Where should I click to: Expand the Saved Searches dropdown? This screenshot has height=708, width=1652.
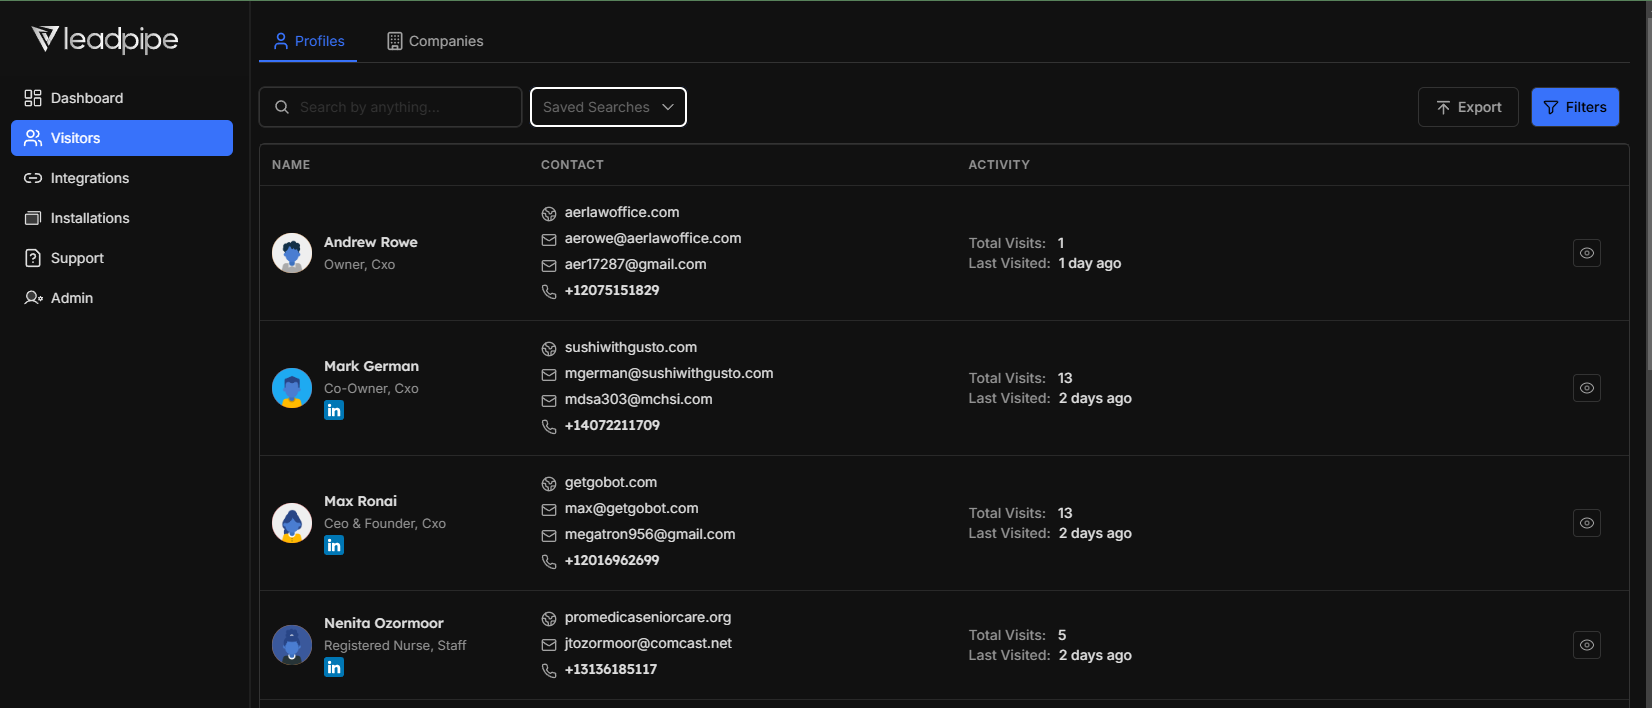tap(608, 107)
